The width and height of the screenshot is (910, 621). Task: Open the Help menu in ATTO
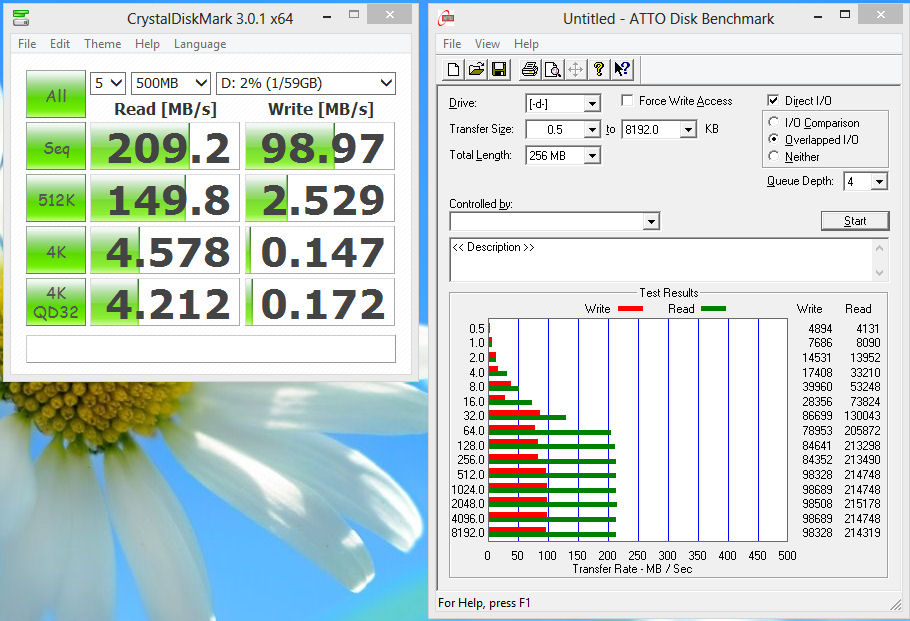526,44
